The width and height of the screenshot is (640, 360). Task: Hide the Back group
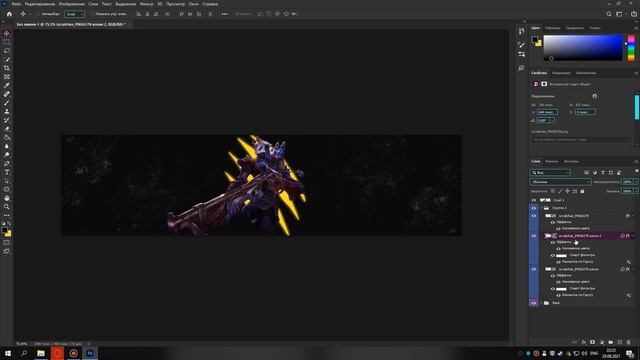pyautogui.click(x=534, y=303)
